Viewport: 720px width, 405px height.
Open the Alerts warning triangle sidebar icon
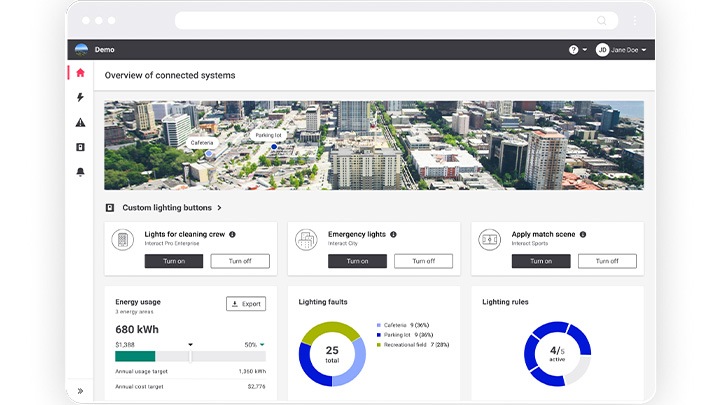(80, 122)
